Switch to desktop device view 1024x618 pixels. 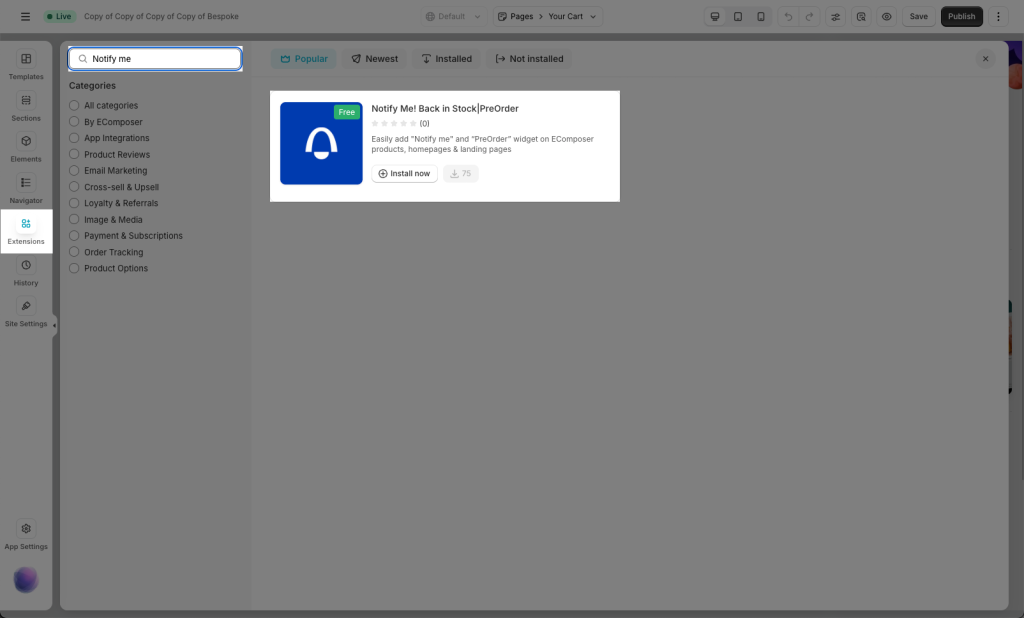pos(714,17)
